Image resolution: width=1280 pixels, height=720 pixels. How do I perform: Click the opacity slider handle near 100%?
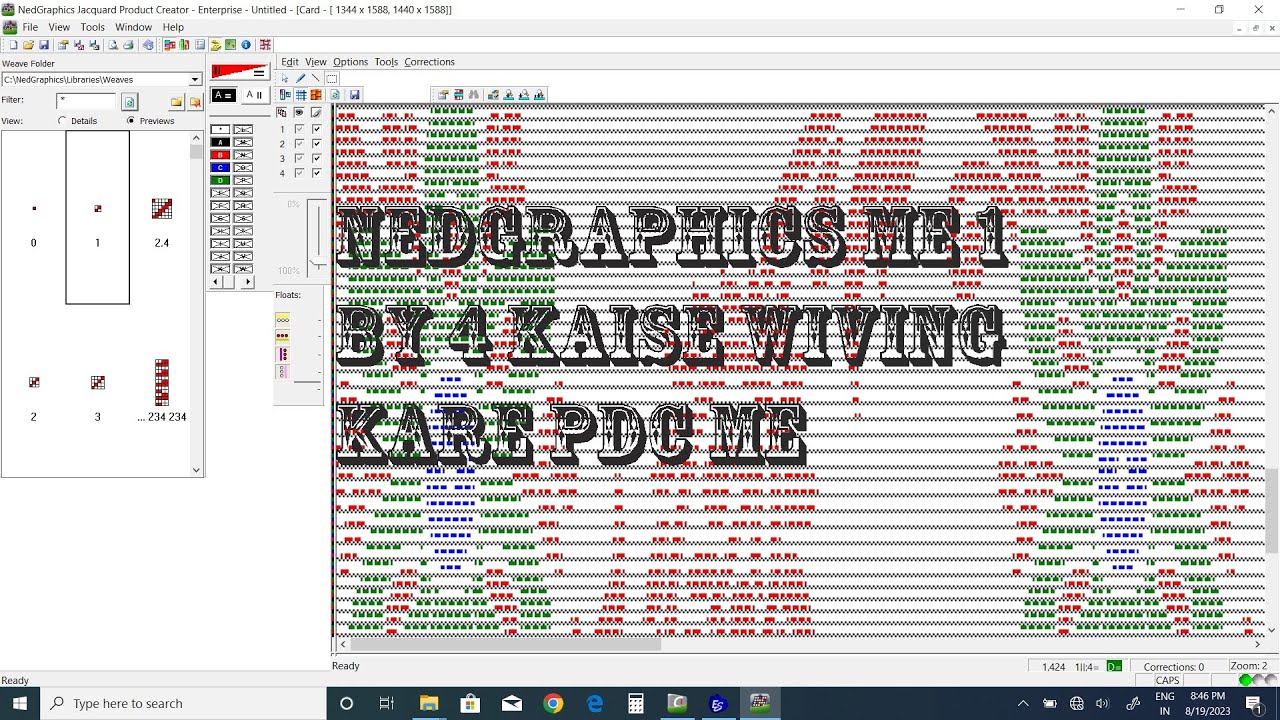click(318, 263)
